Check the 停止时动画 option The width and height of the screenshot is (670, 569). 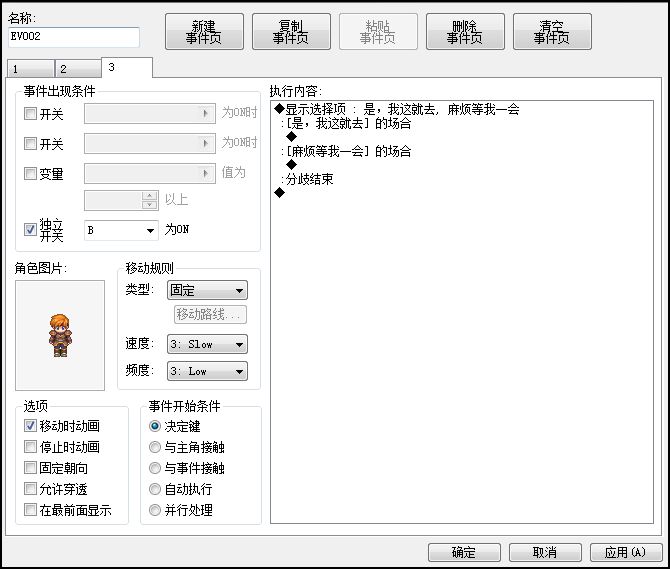[30, 447]
